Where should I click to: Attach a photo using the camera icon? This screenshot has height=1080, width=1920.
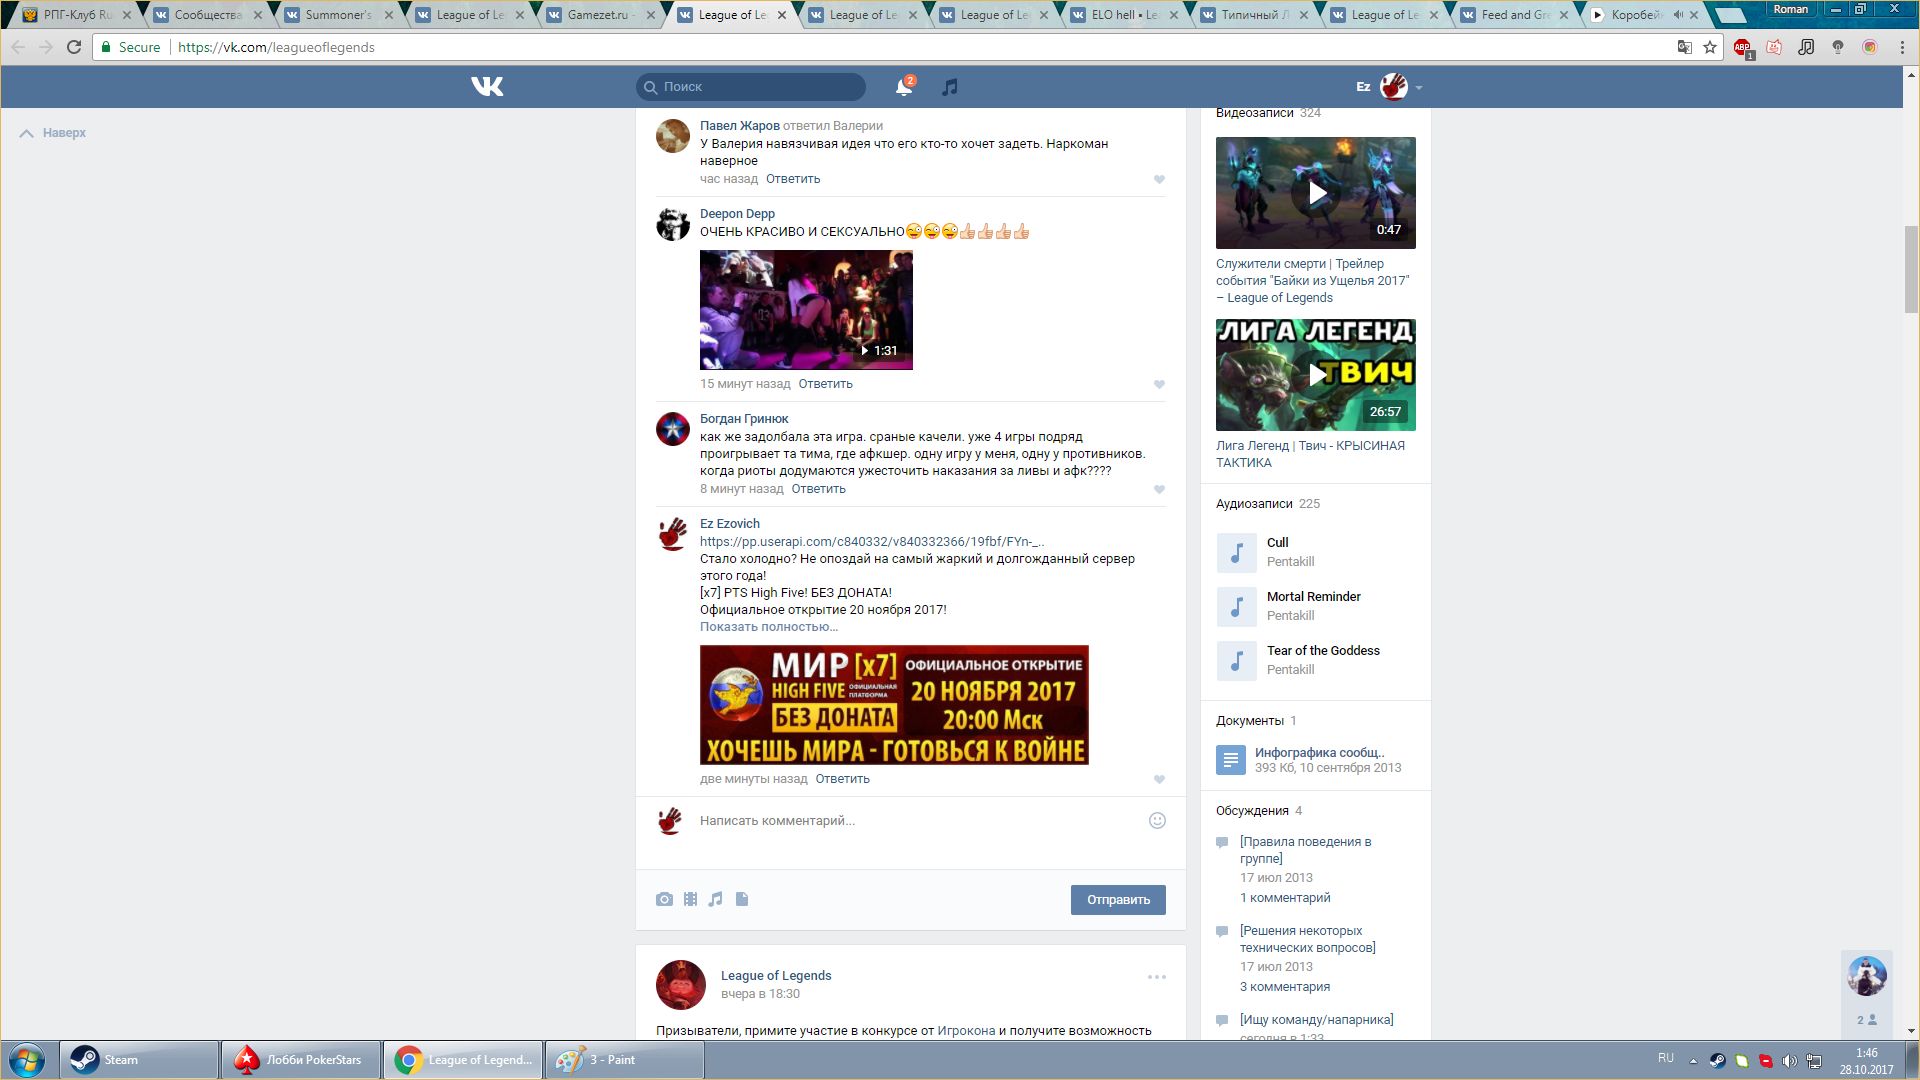664,899
